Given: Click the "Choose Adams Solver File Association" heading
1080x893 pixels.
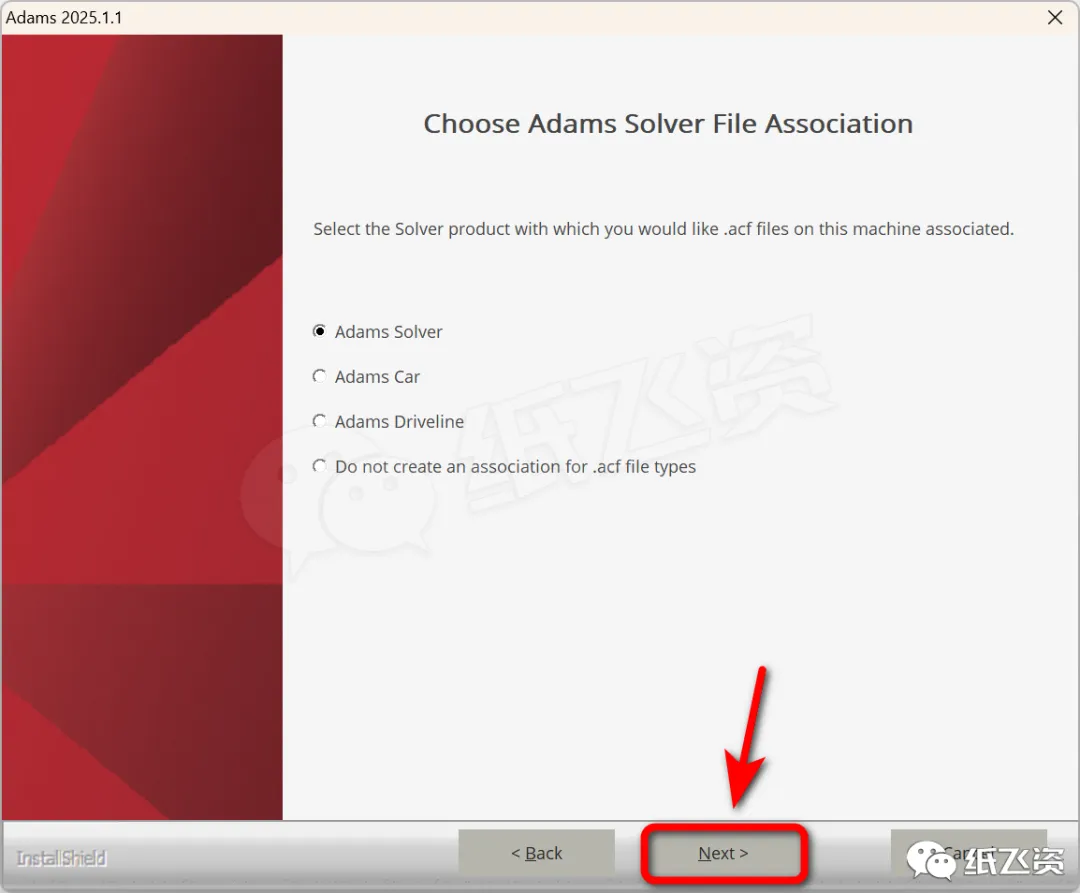Looking at the screenshot, I should 668,124.
